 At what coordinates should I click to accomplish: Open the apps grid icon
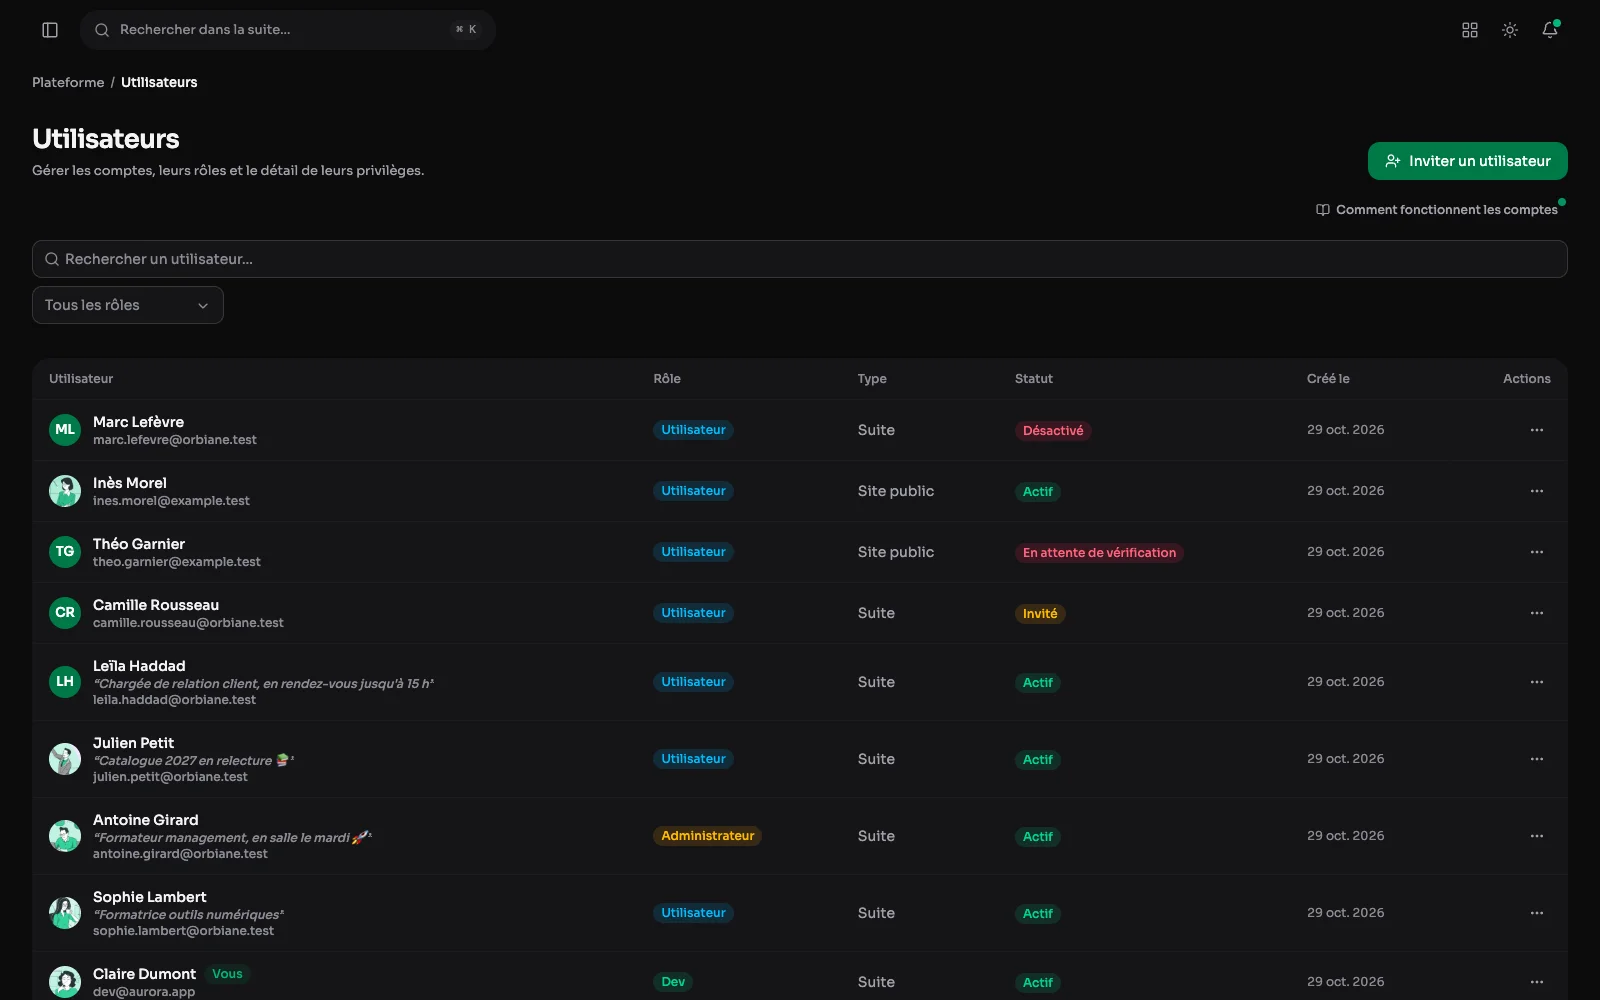[x=1470, y=30]
